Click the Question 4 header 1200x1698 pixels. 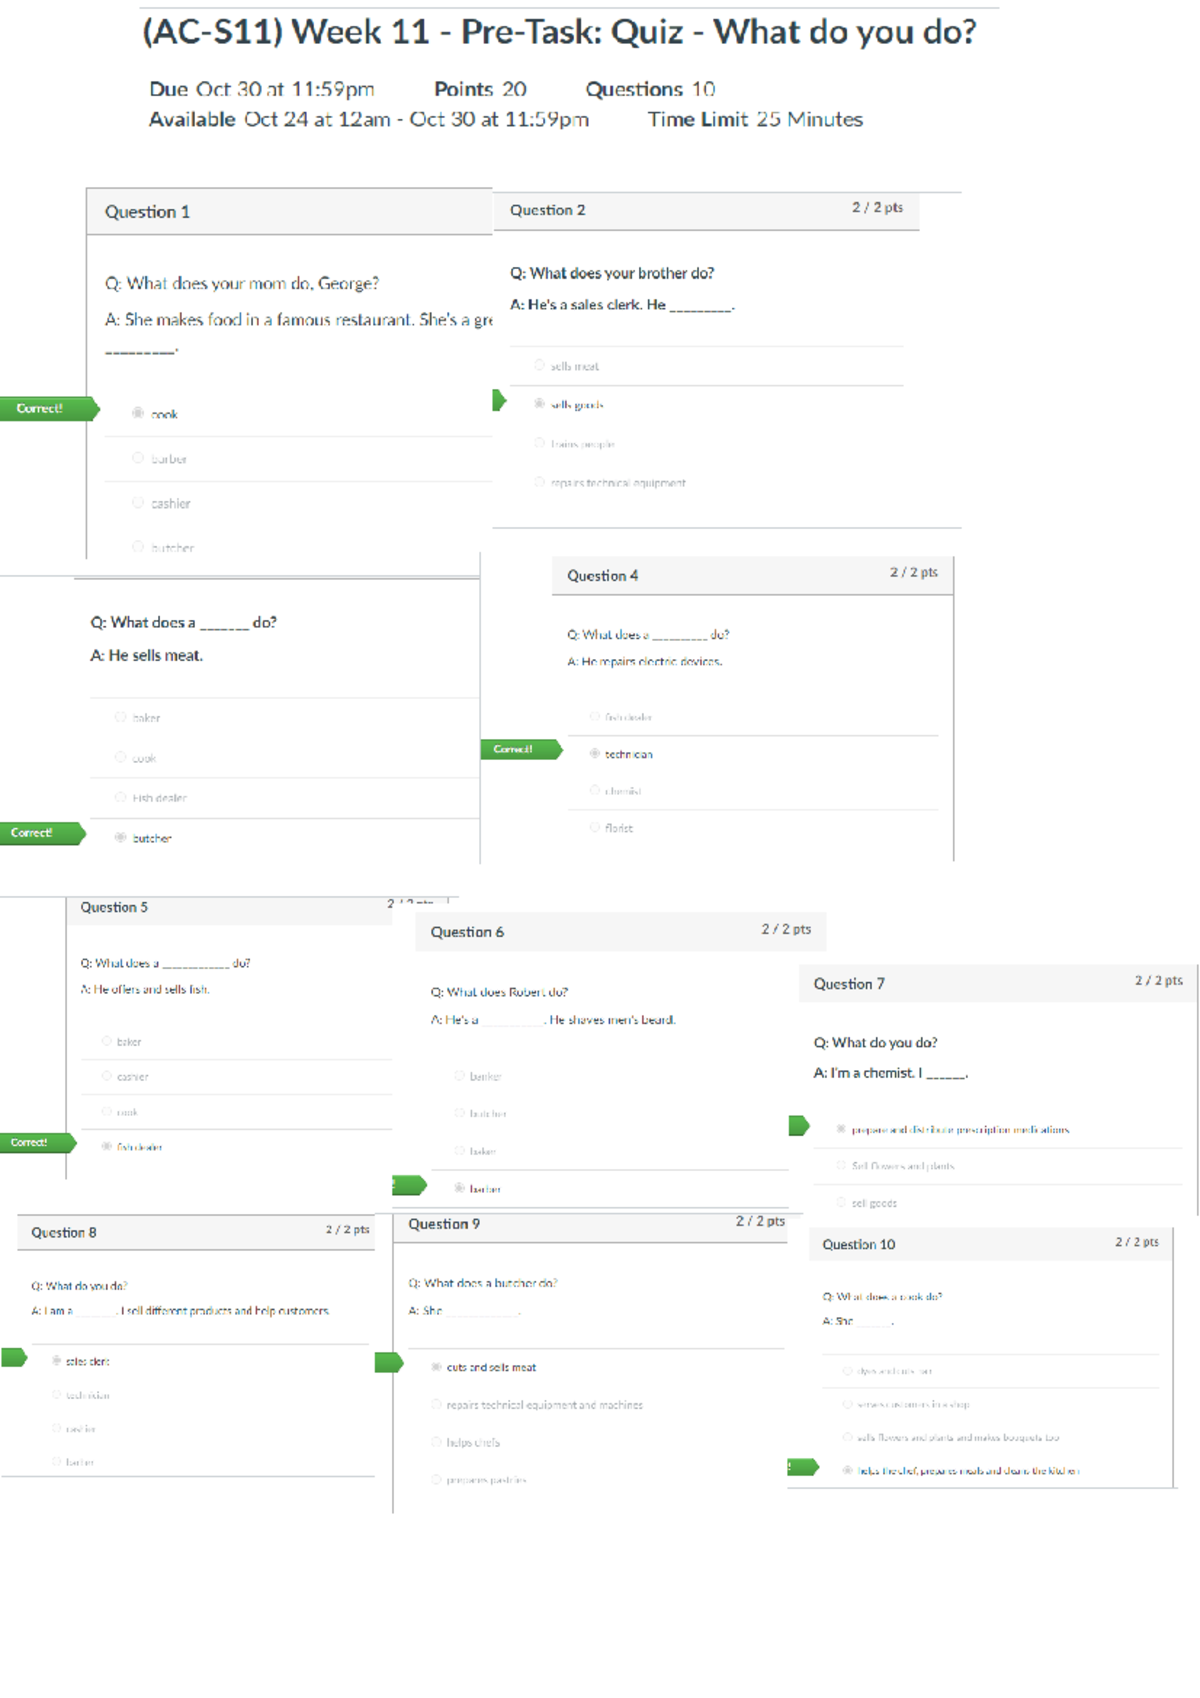pos(602,576)
